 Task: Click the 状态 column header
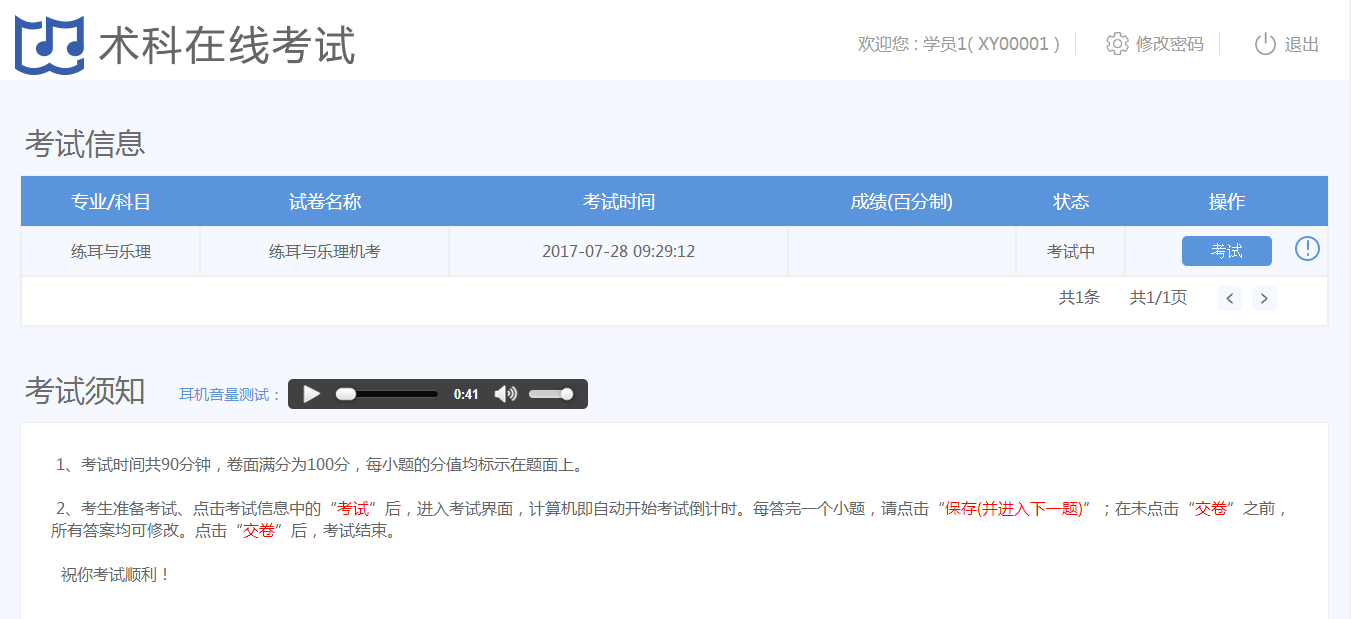click(1070, 202)
